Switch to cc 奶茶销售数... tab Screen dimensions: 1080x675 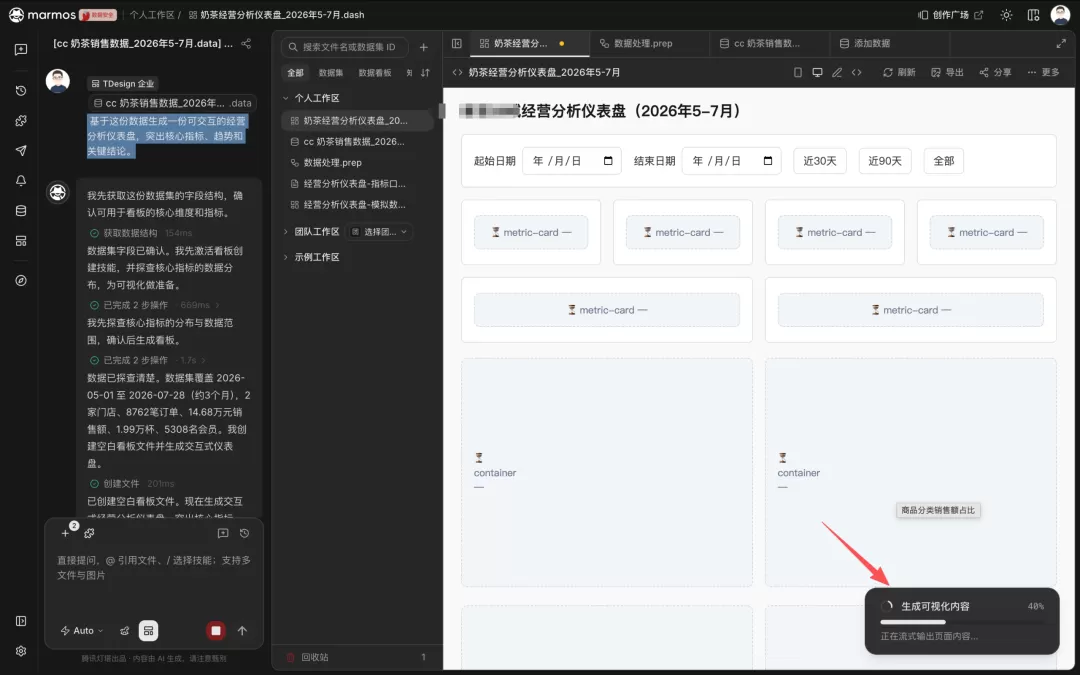click(x=769, y=43)
